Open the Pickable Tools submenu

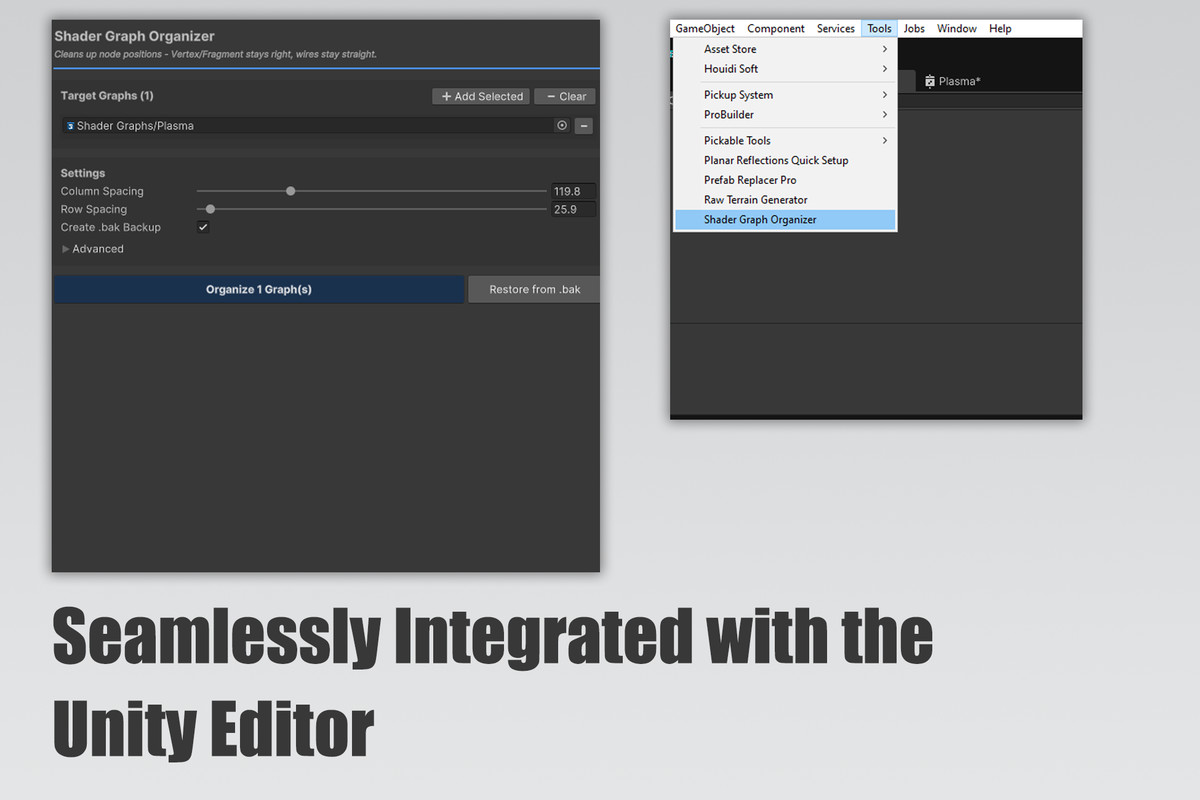pos(786,141)
